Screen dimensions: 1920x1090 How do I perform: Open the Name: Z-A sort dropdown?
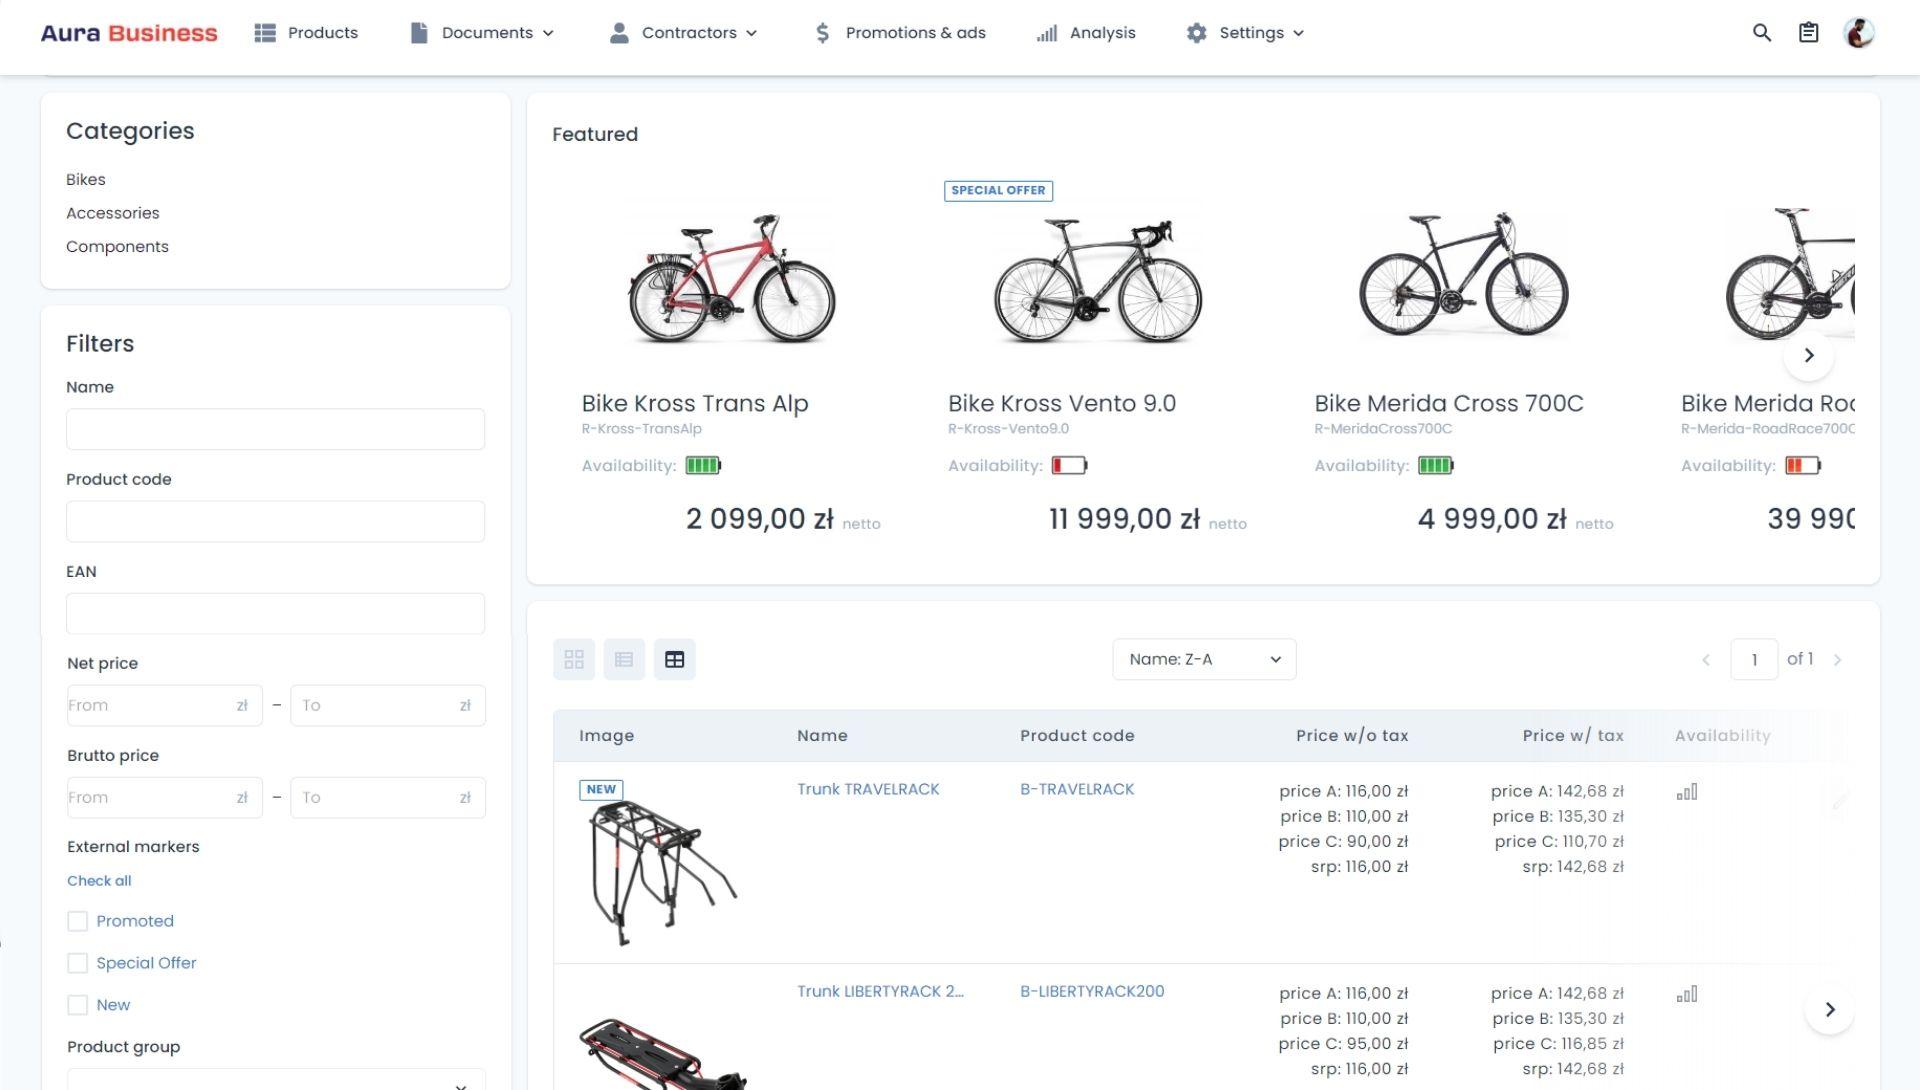pyautogui.click(x=1204, y=659)
